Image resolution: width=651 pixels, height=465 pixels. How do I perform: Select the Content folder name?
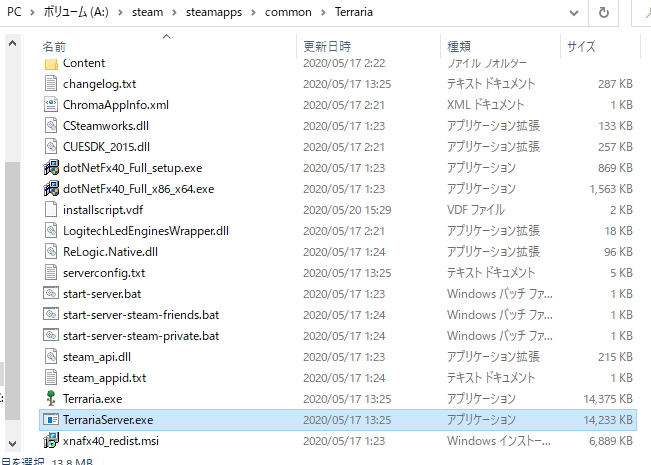tap(84, 63)
